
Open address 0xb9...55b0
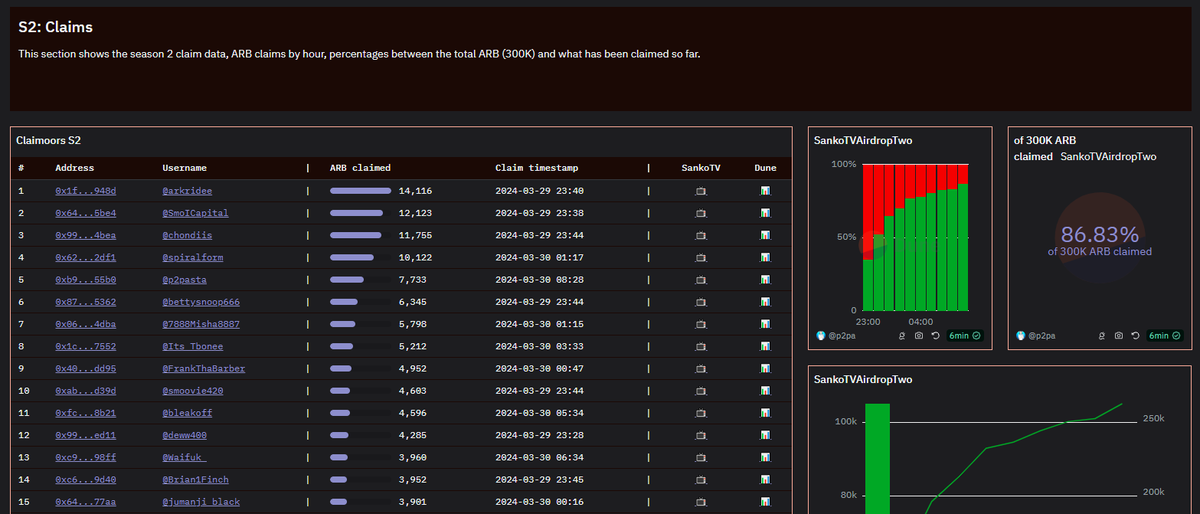pos(86,279)
